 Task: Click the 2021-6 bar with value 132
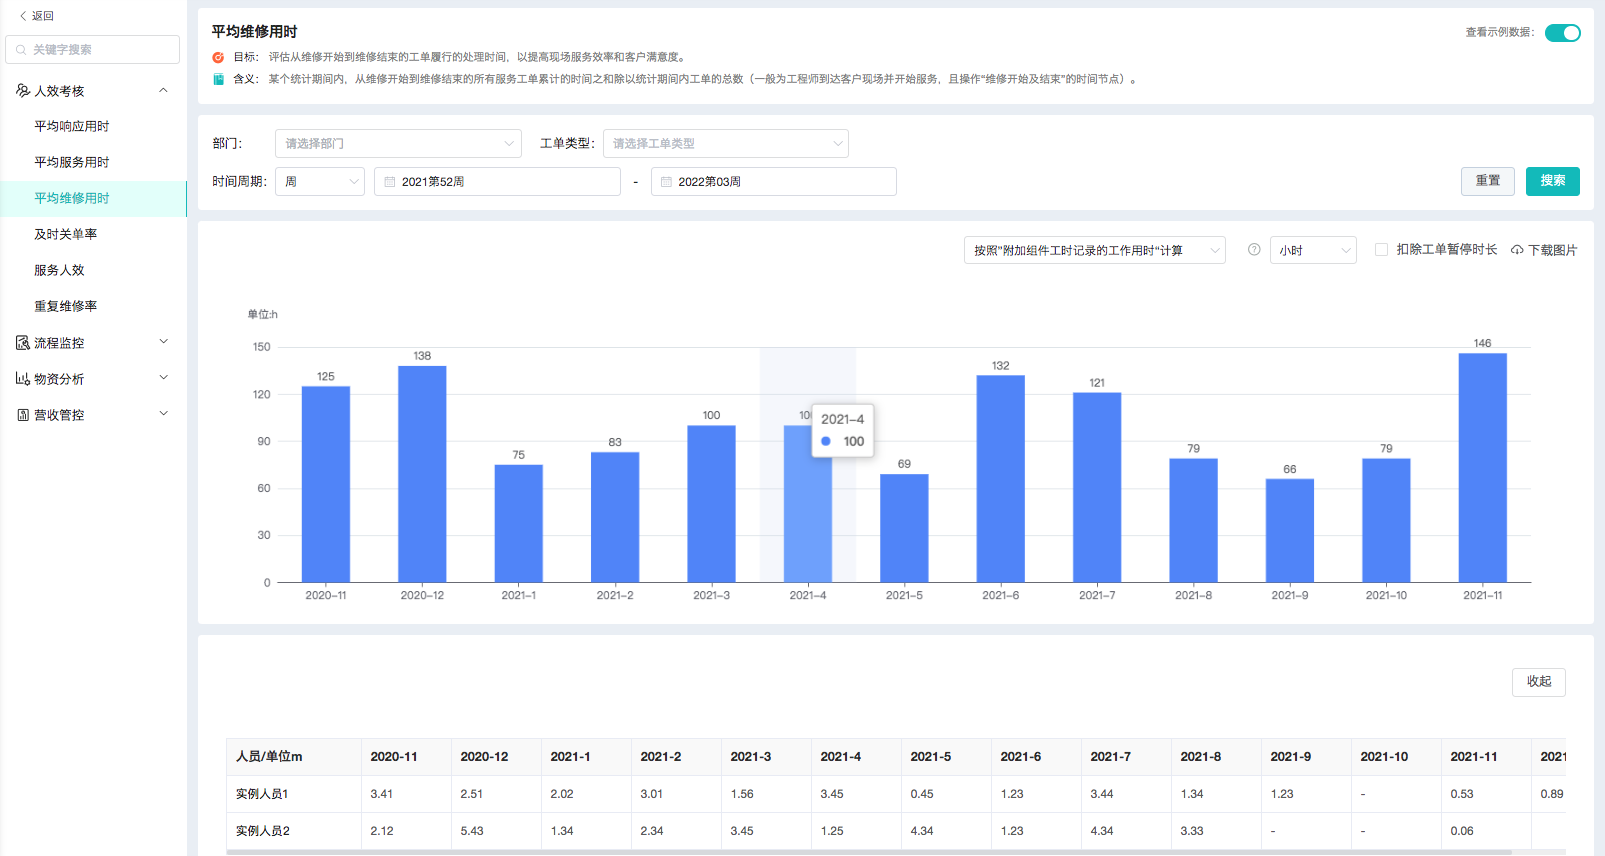pos(1001,479)
